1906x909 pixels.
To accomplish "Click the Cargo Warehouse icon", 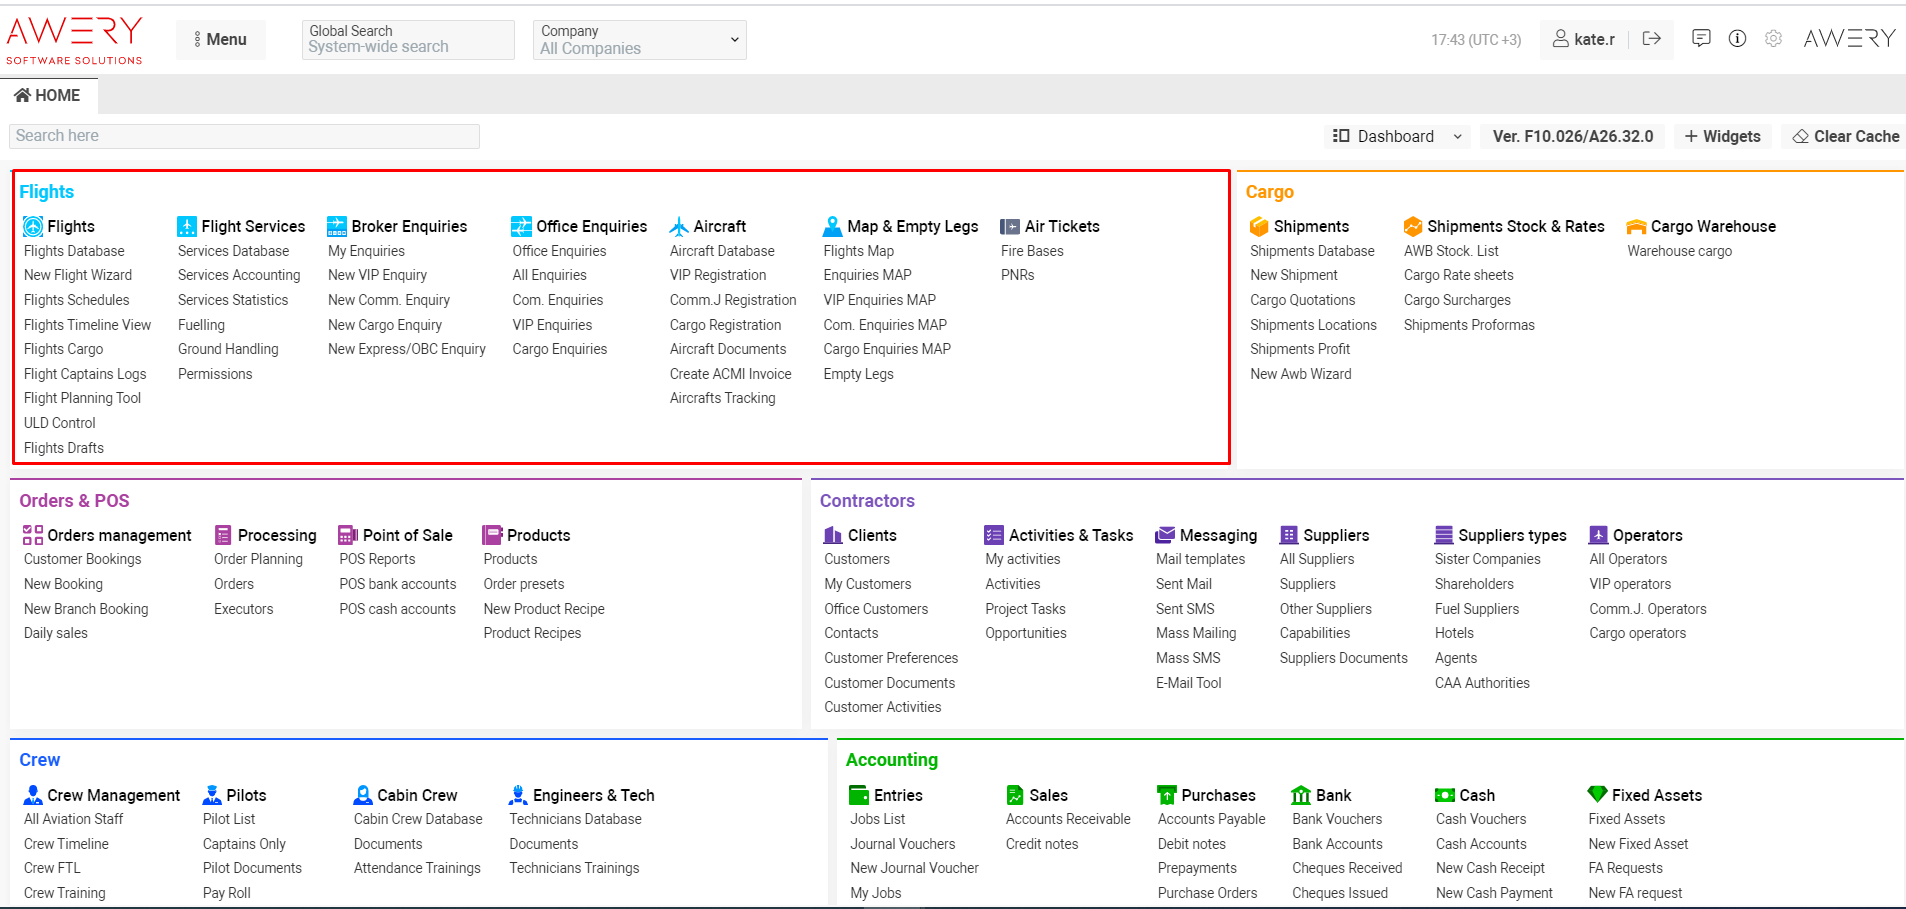I will [1636, 227].
